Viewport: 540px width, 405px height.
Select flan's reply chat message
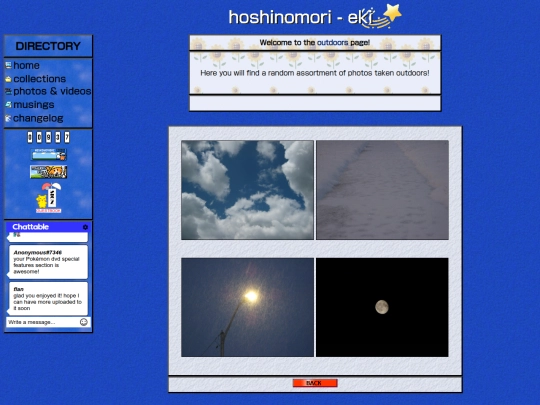click(48, 298)
